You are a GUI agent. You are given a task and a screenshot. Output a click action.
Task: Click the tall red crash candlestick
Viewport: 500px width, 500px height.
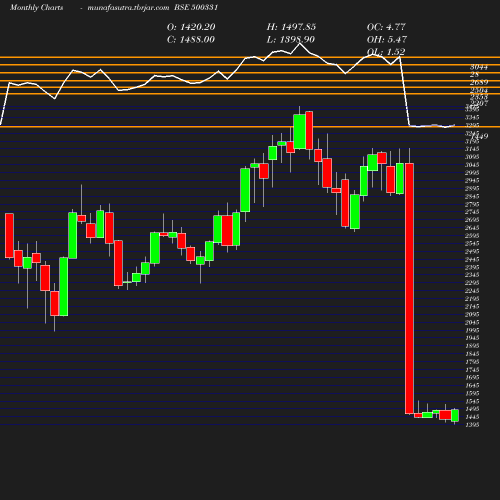409,288
